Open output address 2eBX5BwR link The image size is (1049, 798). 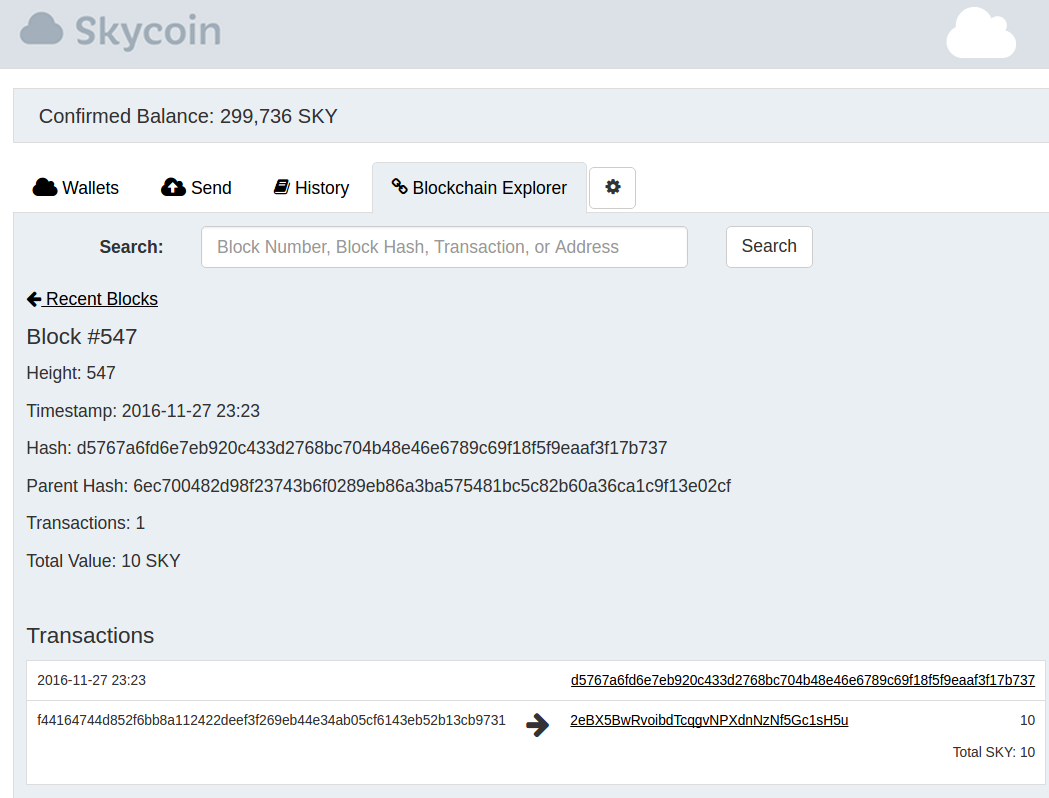tap(709, 720)
